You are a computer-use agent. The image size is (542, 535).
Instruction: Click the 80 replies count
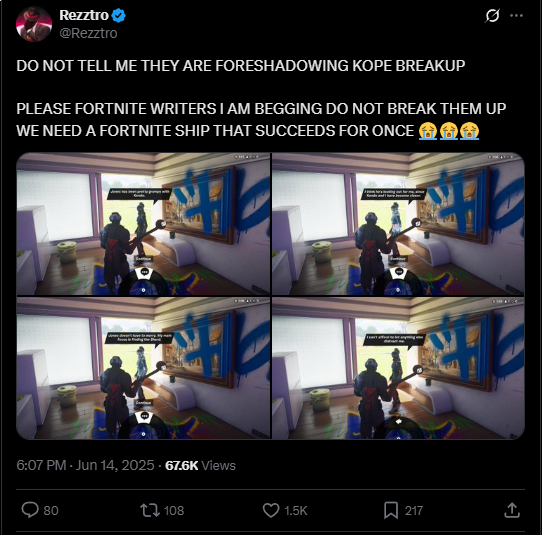click(51, 510)
